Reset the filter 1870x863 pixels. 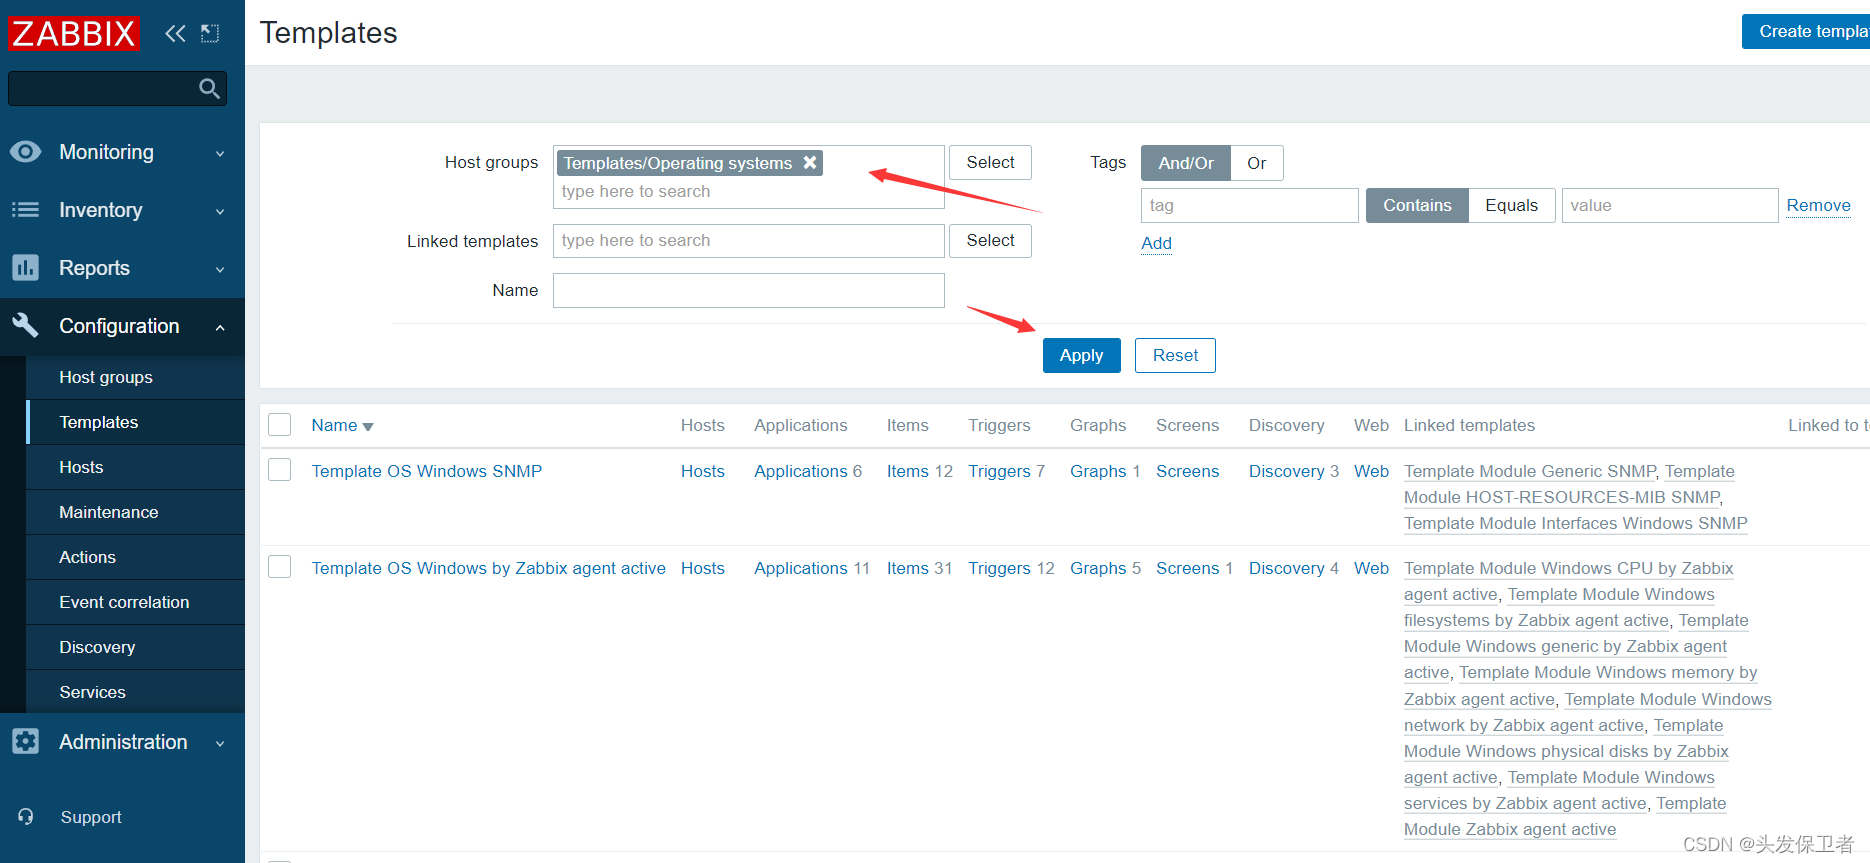pyautogui.click(x=1175, y=355)
